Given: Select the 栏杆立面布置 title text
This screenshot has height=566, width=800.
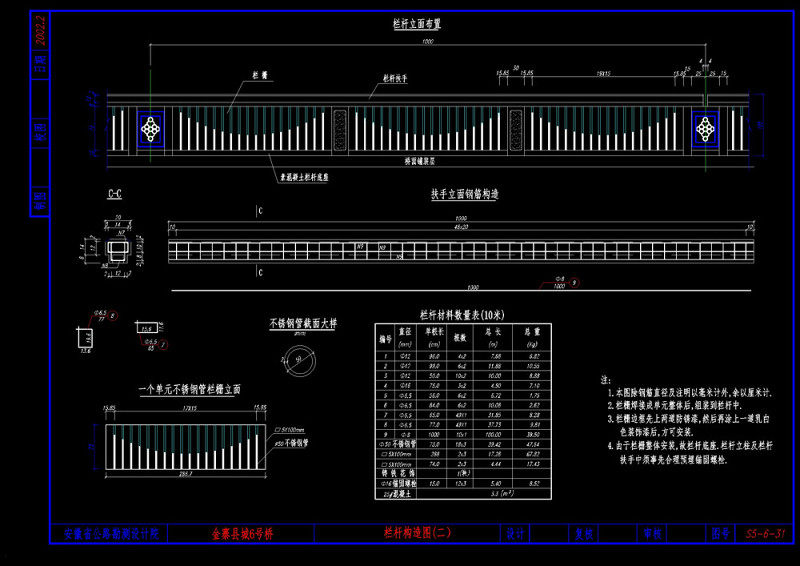Looking at the screenshot, I should coord(417,23).
